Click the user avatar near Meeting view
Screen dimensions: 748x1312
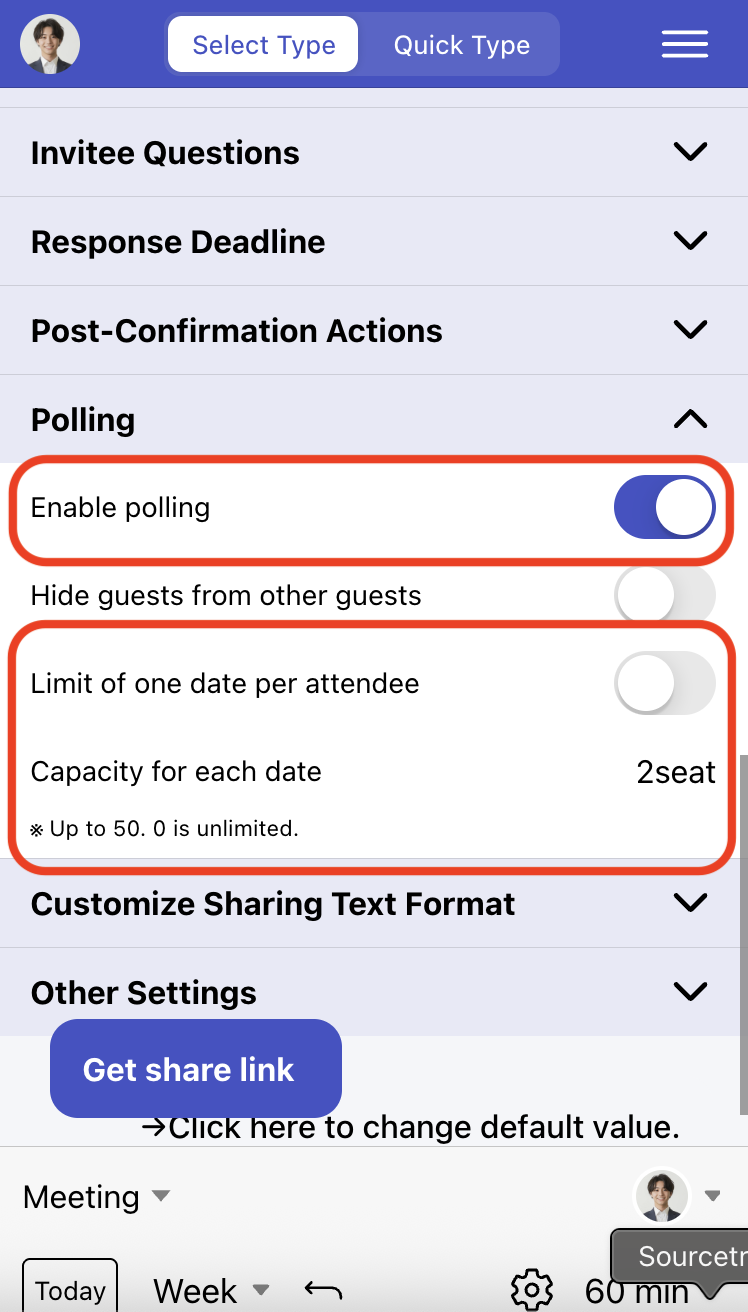click(x=662, y=1196)
